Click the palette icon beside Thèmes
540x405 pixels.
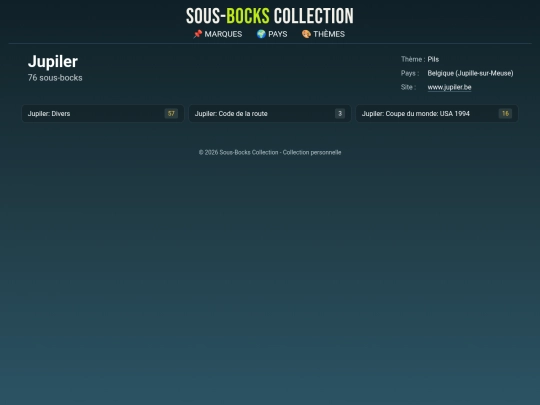(306, 34)
